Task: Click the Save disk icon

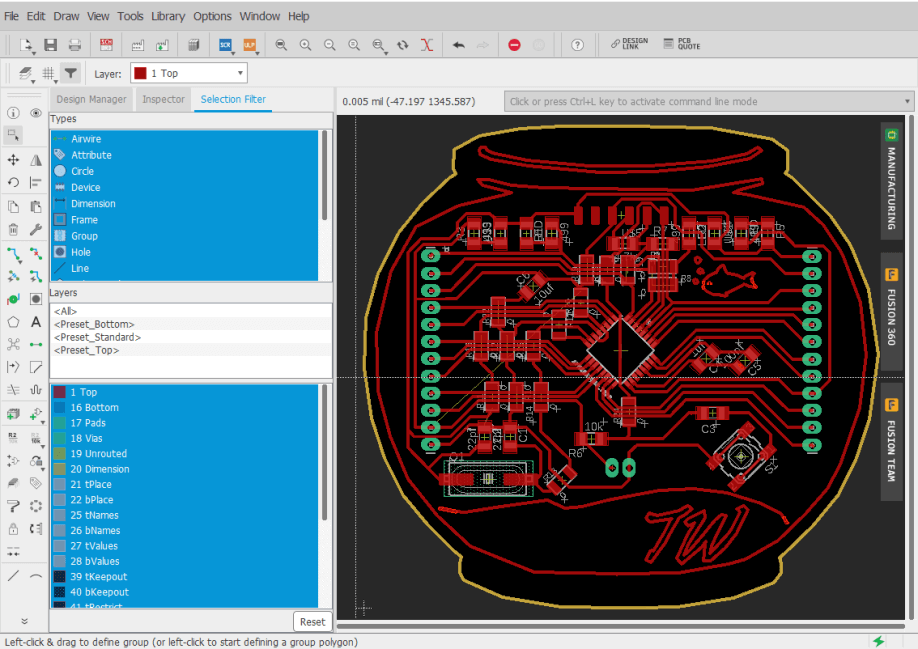Action: pos(50,45)
